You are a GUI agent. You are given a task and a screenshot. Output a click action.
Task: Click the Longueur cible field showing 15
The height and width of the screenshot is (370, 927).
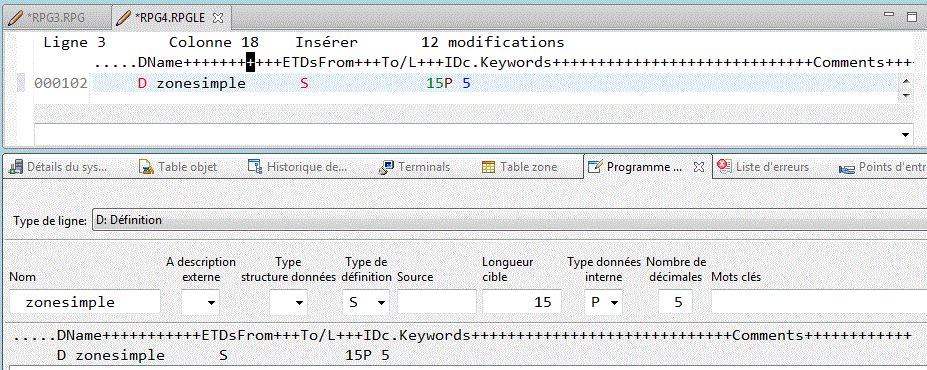point(522,302)
